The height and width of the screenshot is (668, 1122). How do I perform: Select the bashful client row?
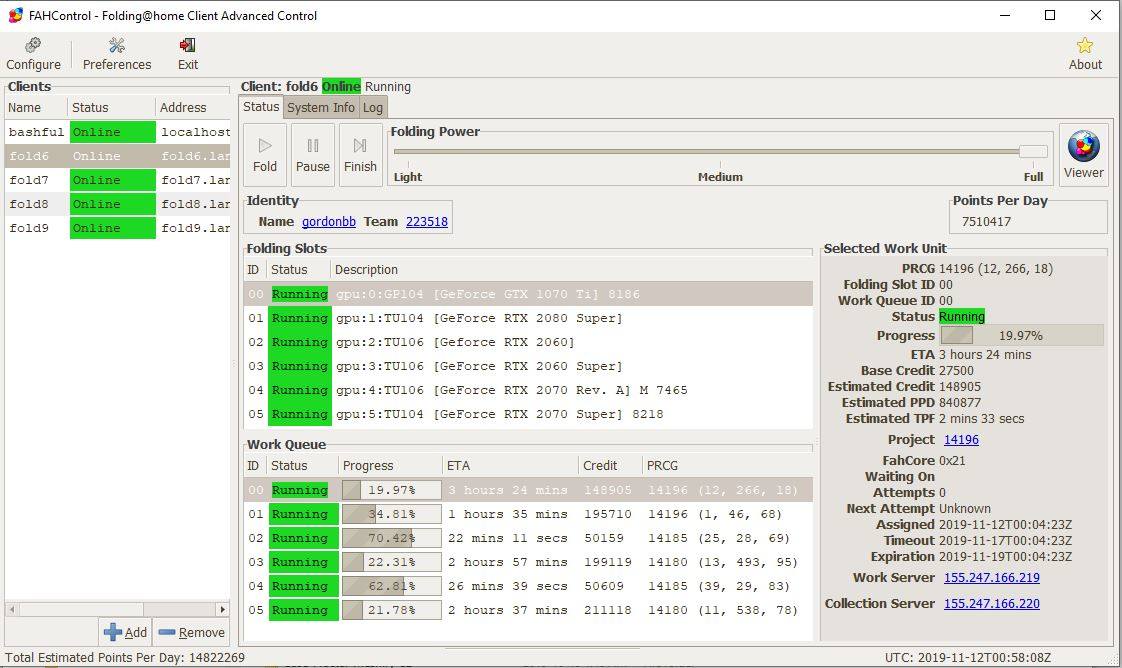[x=117, y=132]
